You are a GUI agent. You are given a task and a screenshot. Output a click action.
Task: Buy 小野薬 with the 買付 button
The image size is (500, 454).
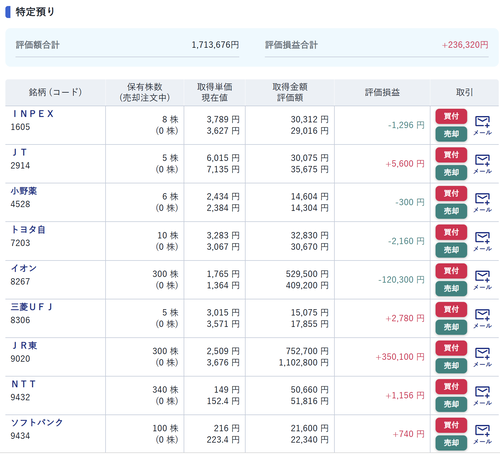click(x=451, y=194)
